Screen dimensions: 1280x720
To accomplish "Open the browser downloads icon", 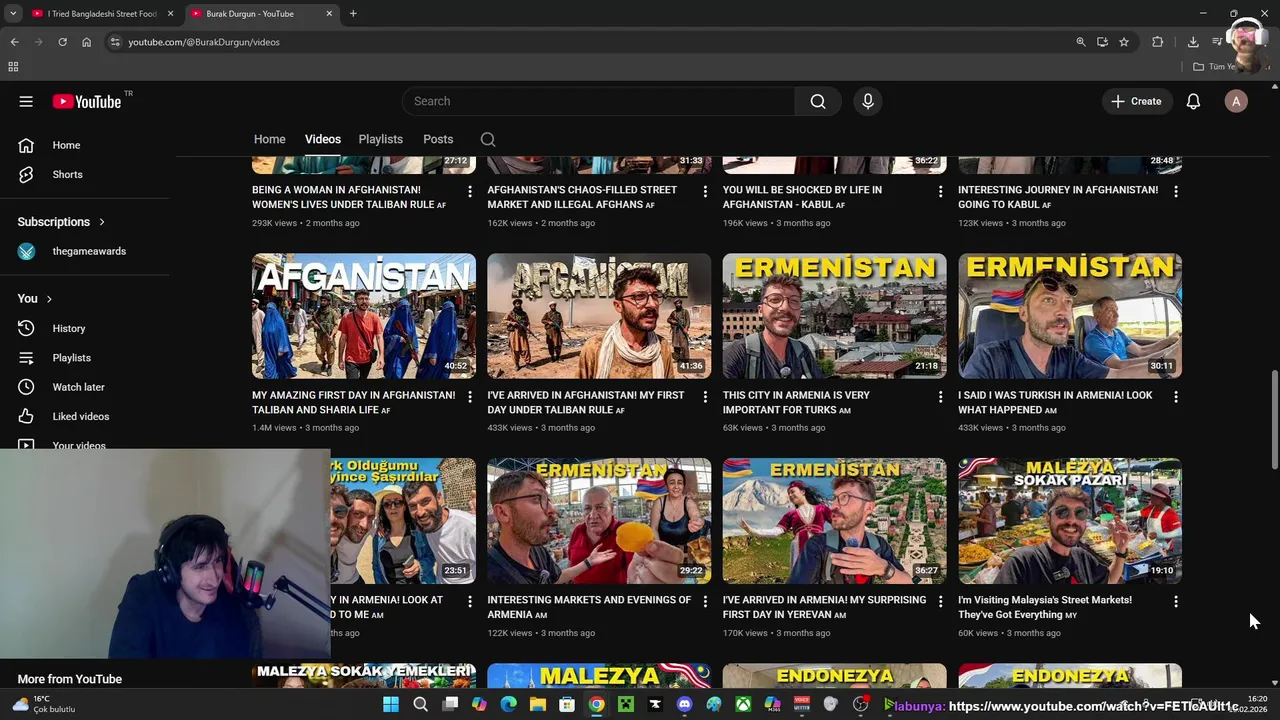I will pyautogui.click(x=1193, y=42).
